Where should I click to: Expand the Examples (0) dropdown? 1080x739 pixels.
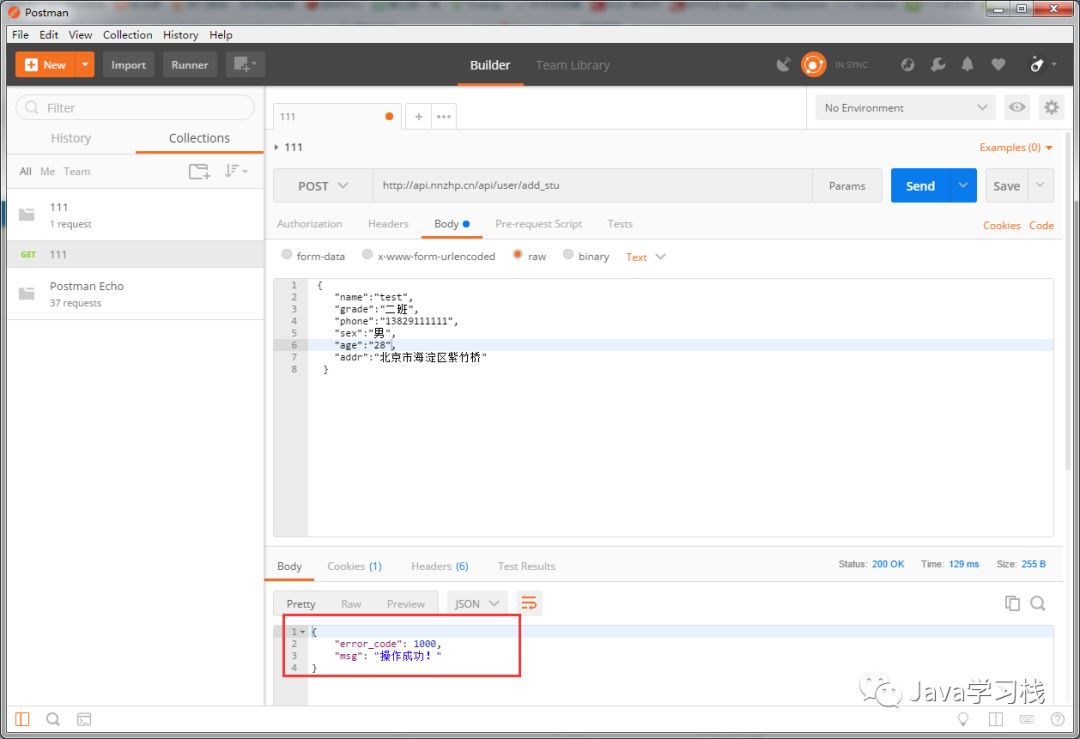click(1016, 147)
